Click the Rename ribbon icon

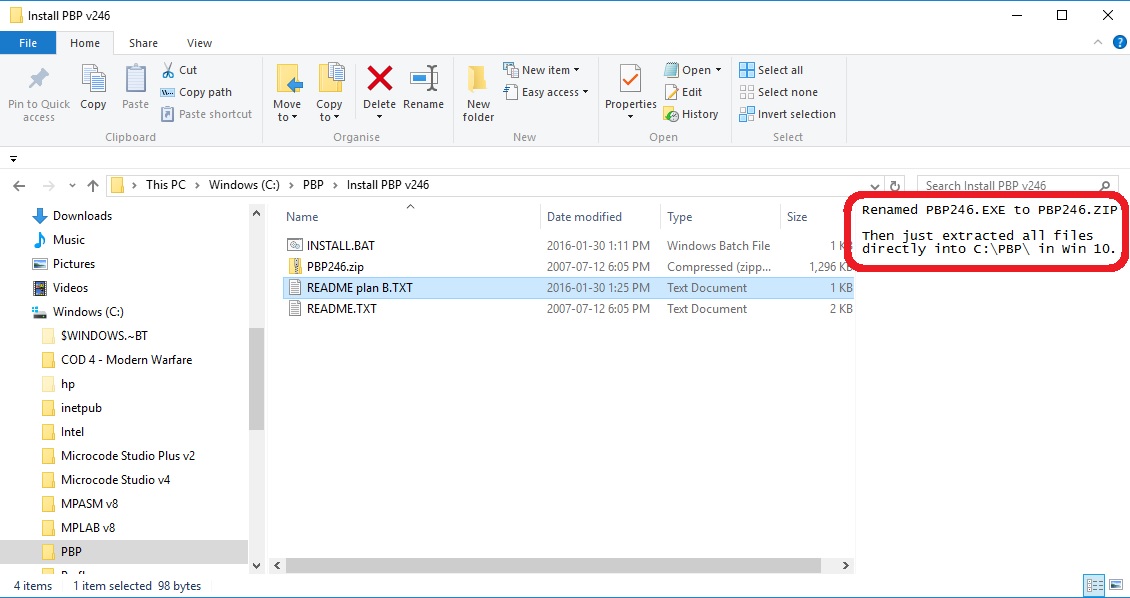click(424, 78)
